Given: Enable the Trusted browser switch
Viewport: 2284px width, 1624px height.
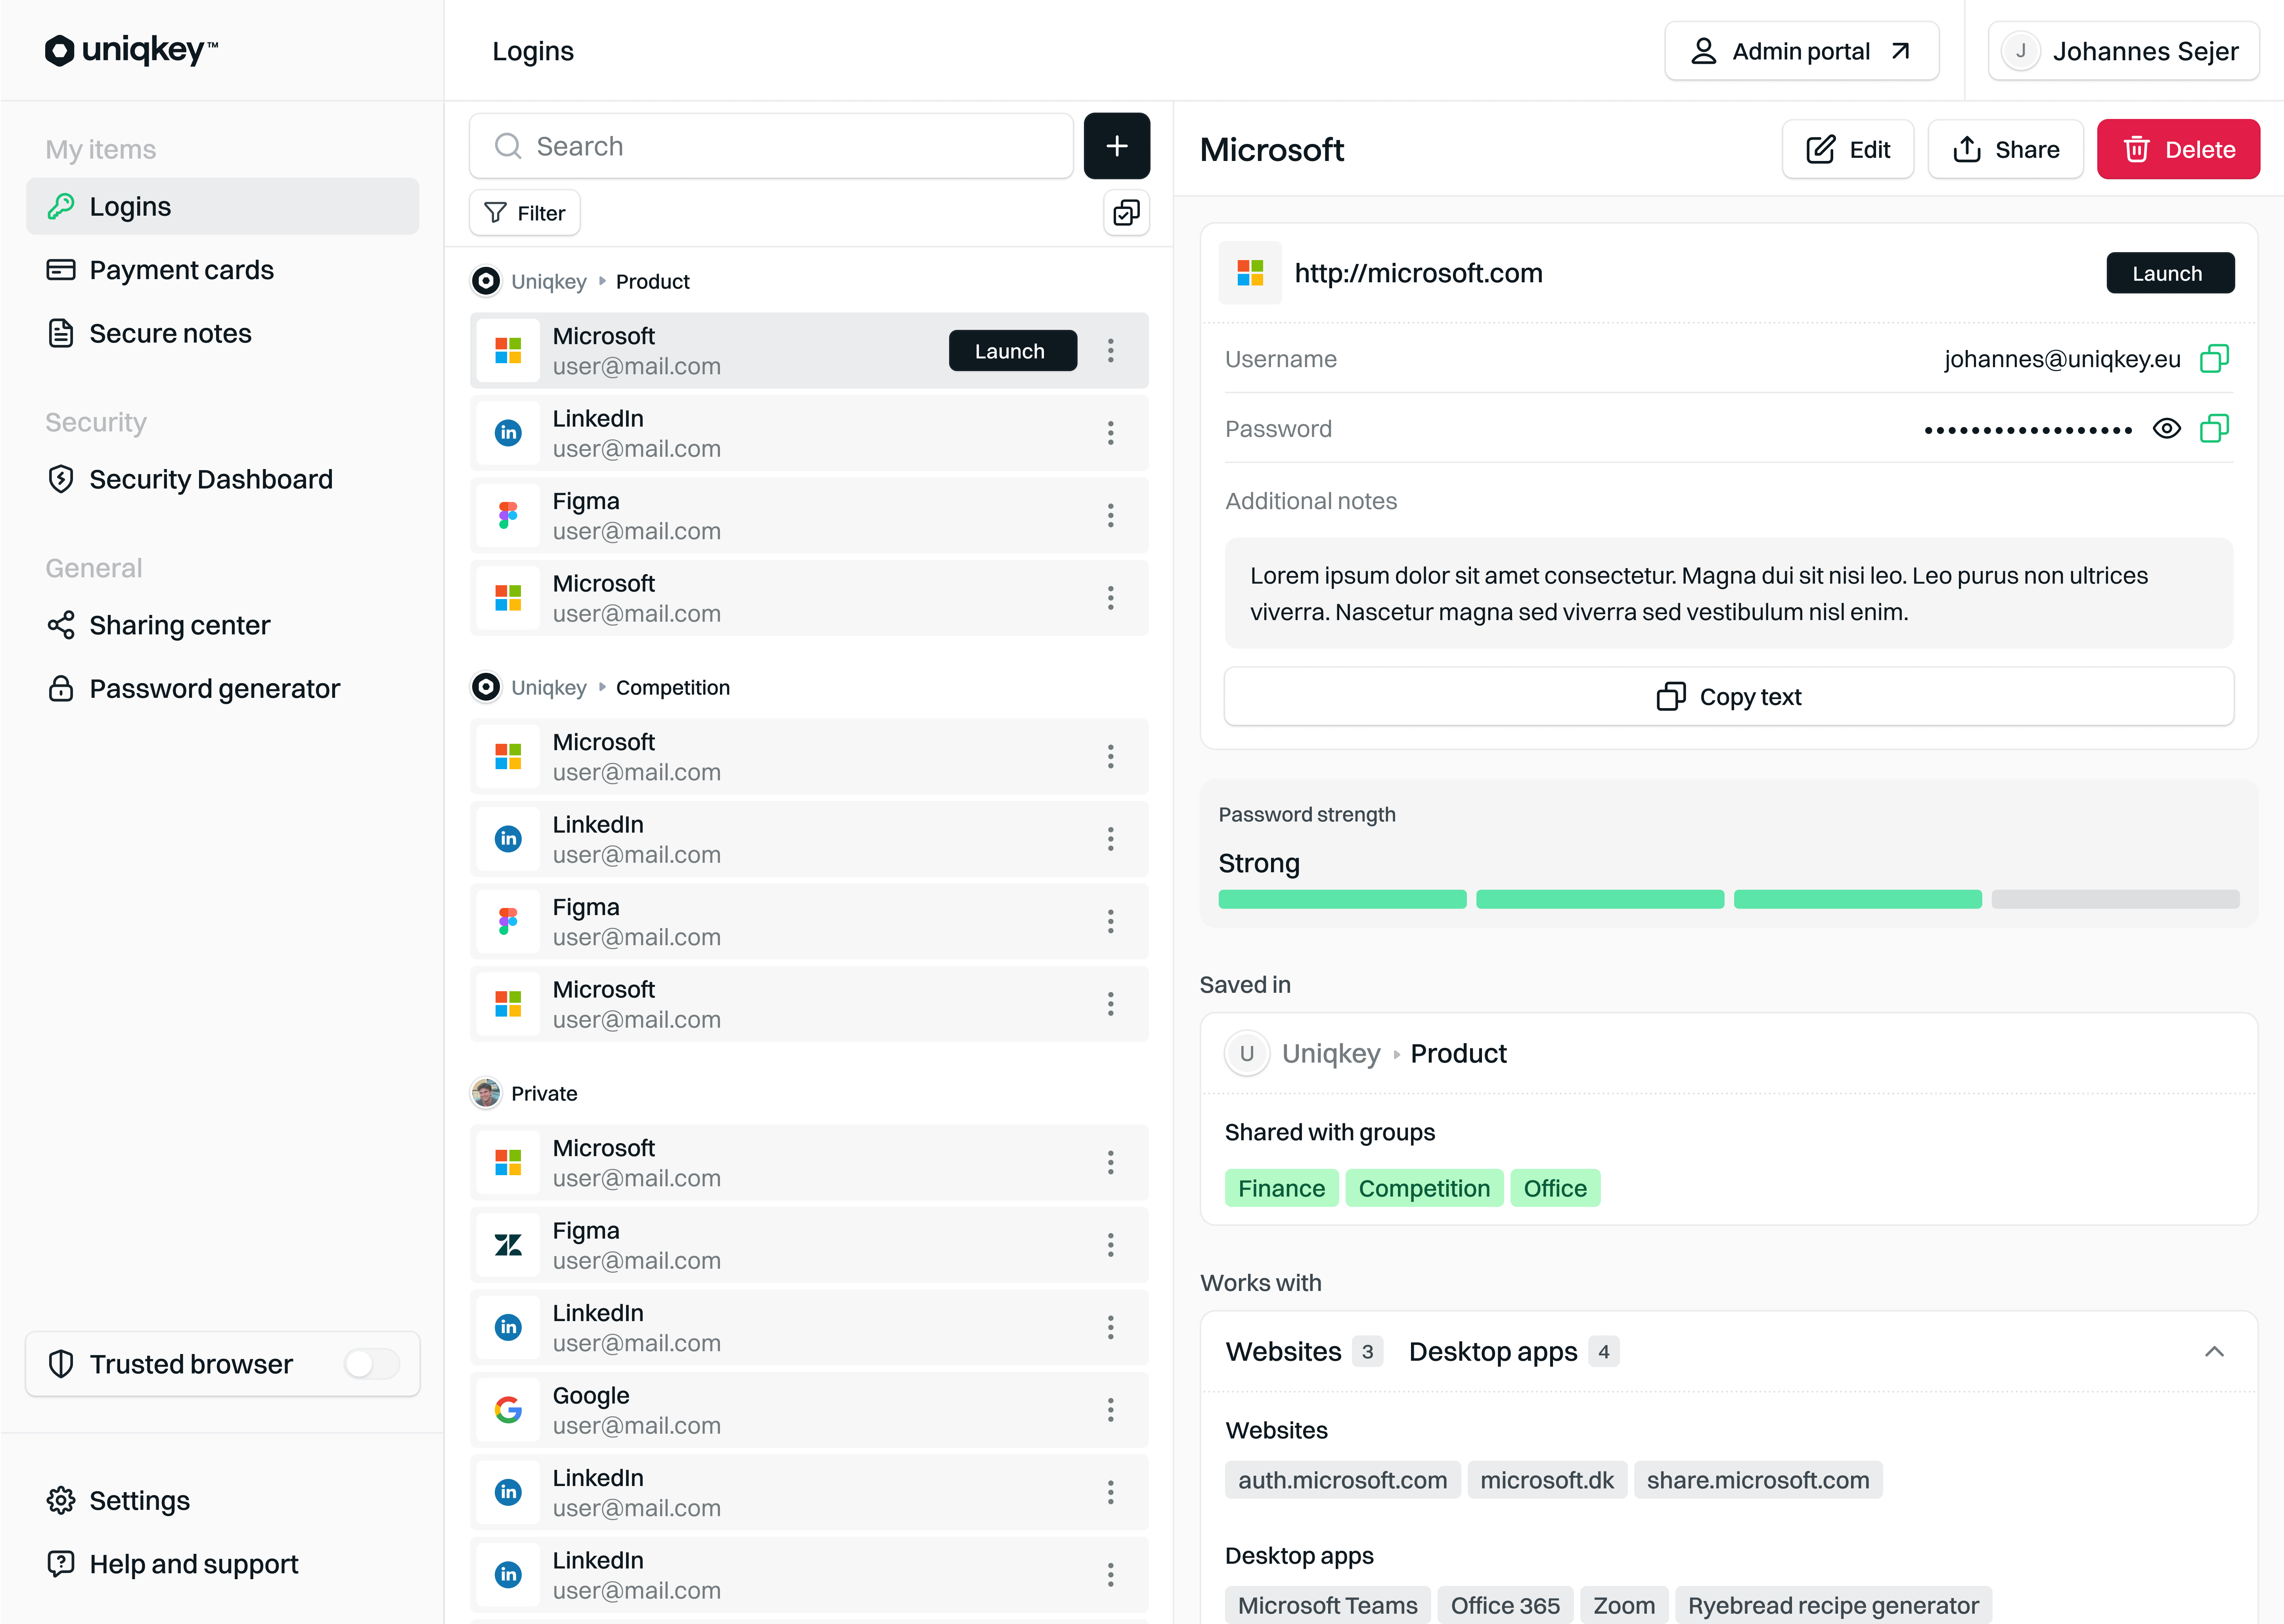Looking at the screenshot, I should pos(371,1364).
